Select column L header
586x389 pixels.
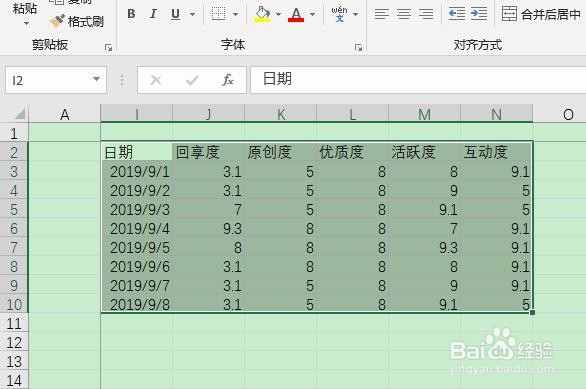pos(352,114)
